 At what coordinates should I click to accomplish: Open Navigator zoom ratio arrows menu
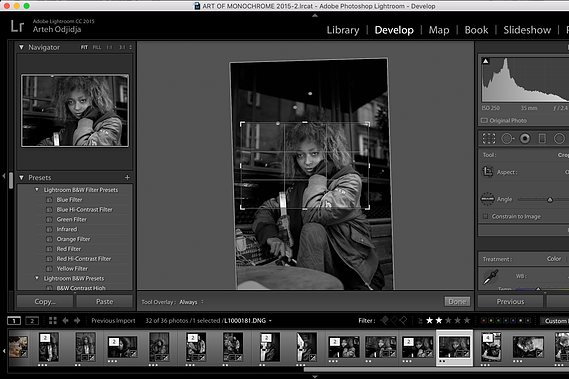(x=131, y=47)
